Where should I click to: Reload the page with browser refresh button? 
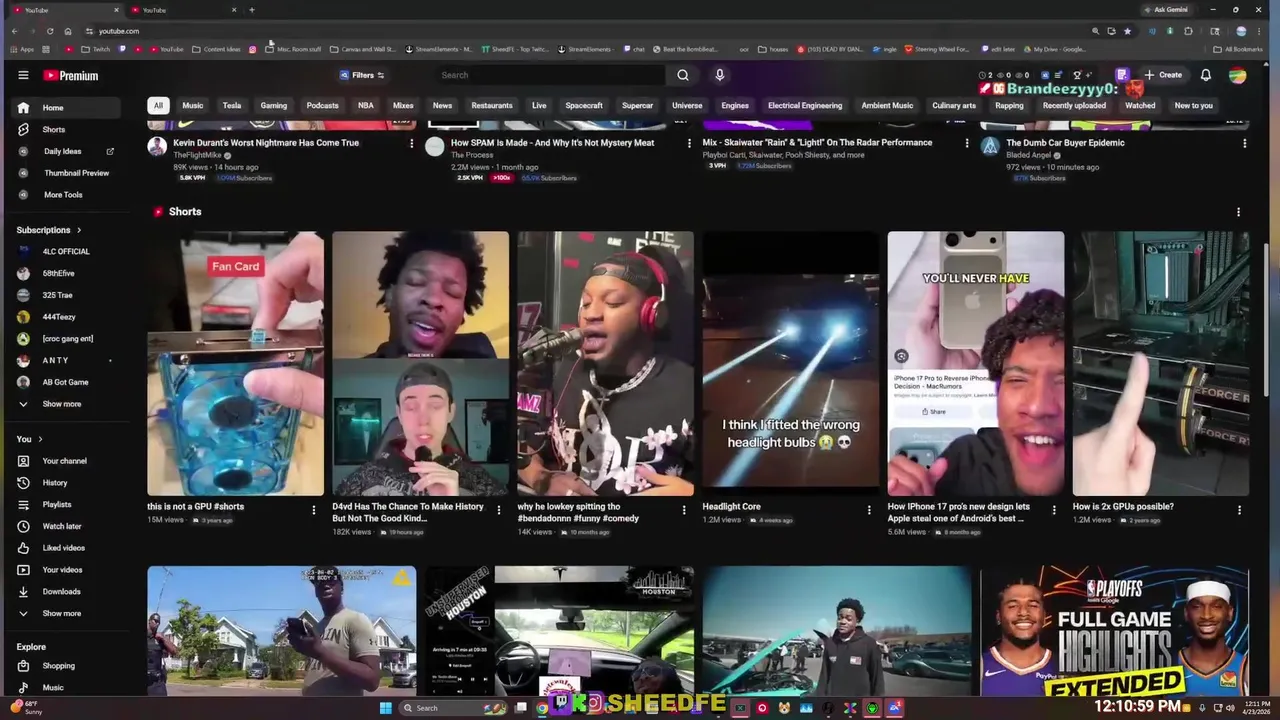coord(50,31)
